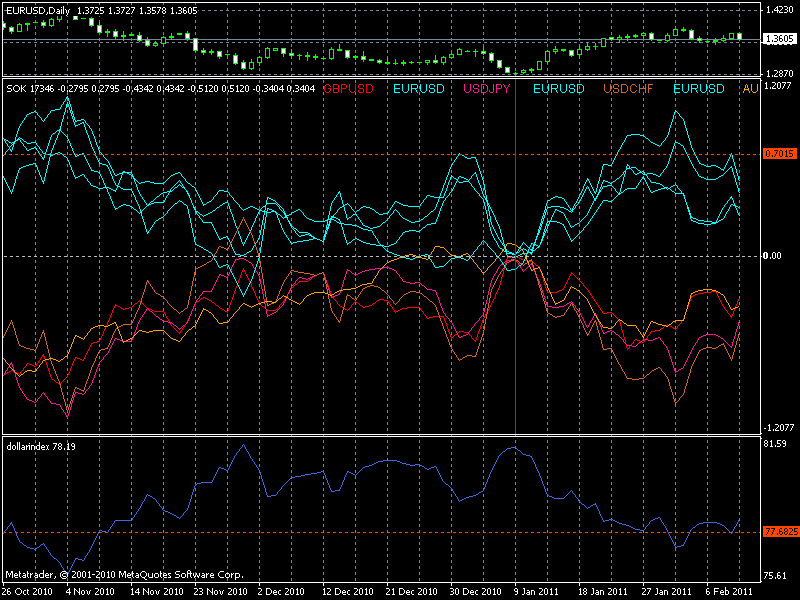This screenshot has height=600, width=800.
Task: Click the 81.59 dollar index scale value
Action: [x=776, y=444]
